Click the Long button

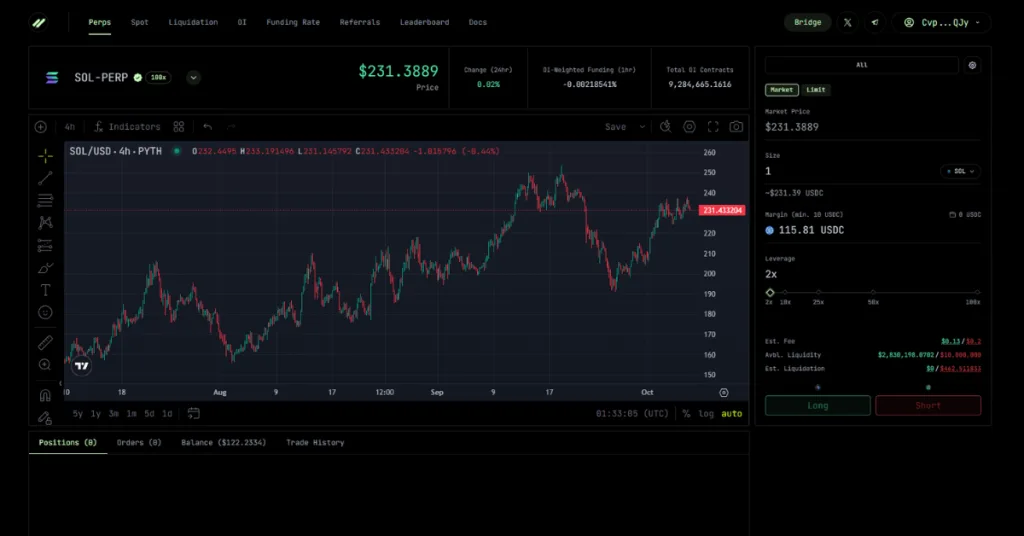pyautogui.click(x=817, y=405)
